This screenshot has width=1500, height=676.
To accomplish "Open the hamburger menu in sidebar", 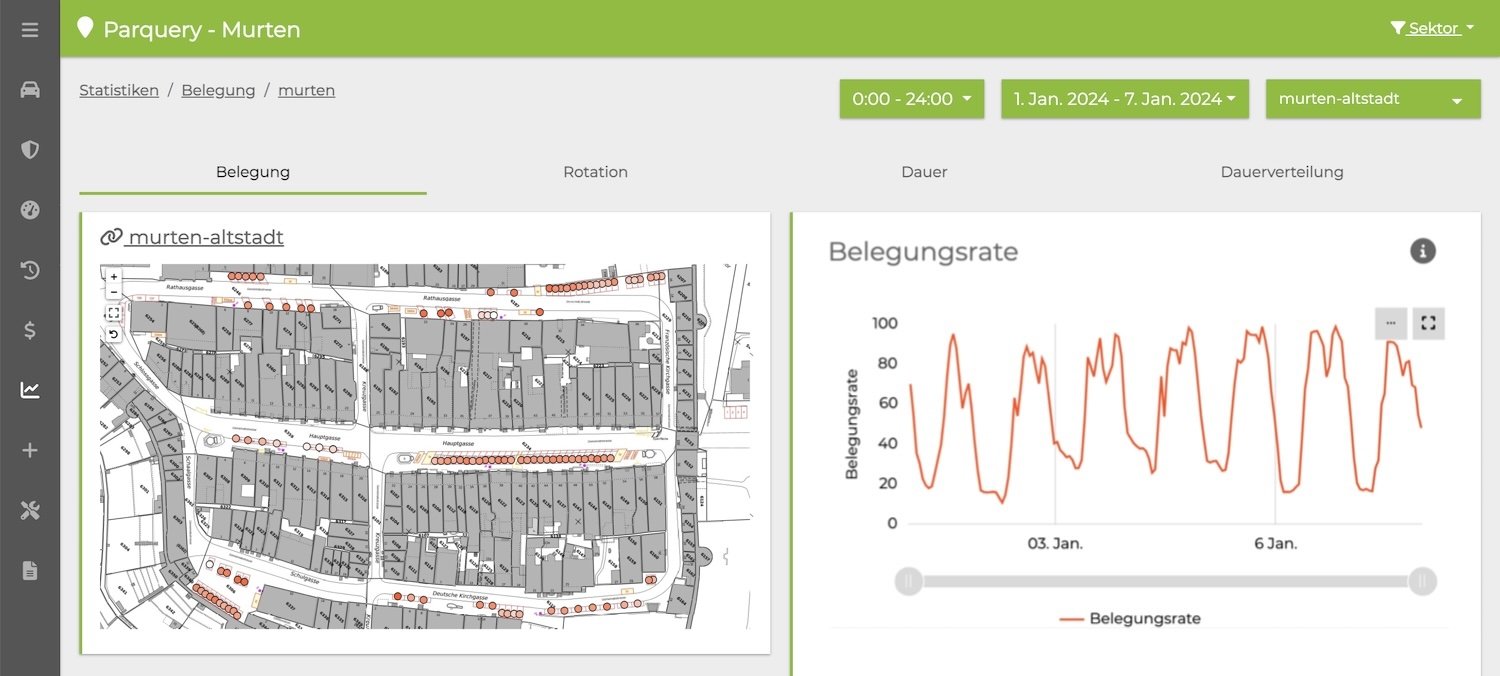I will click(x=30, y=30).
